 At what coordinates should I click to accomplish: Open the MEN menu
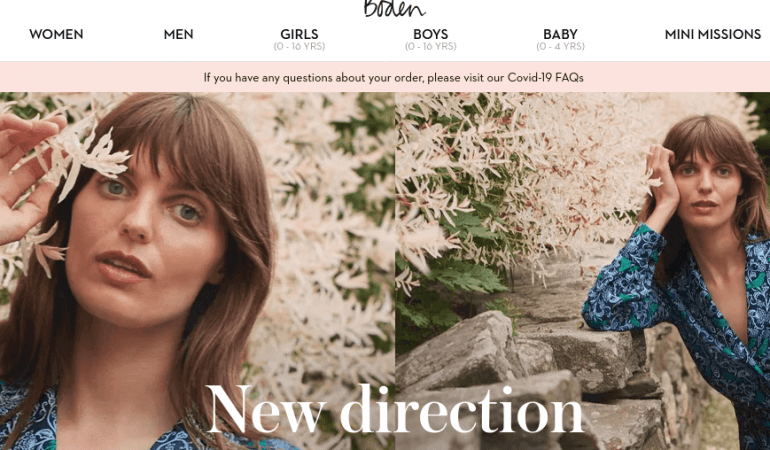pyautogui.click(x=178, y=34)
